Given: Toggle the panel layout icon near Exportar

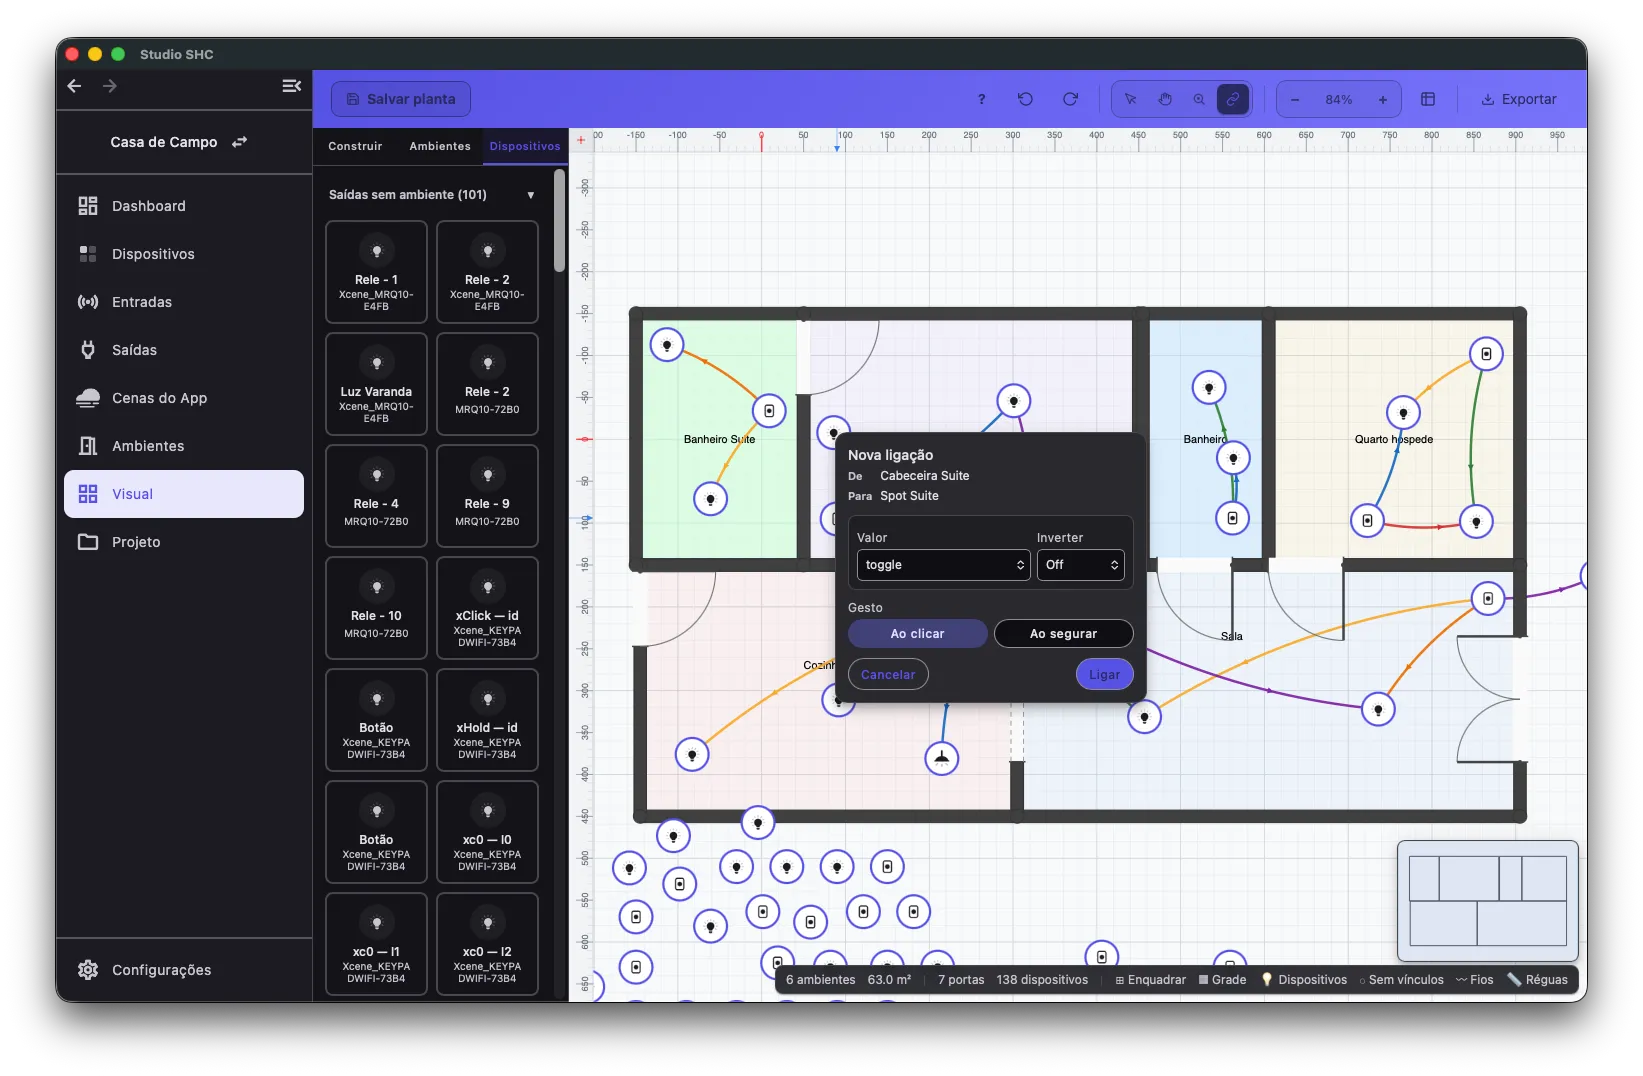Looking at the screenshot, I should click(1428, 99).
